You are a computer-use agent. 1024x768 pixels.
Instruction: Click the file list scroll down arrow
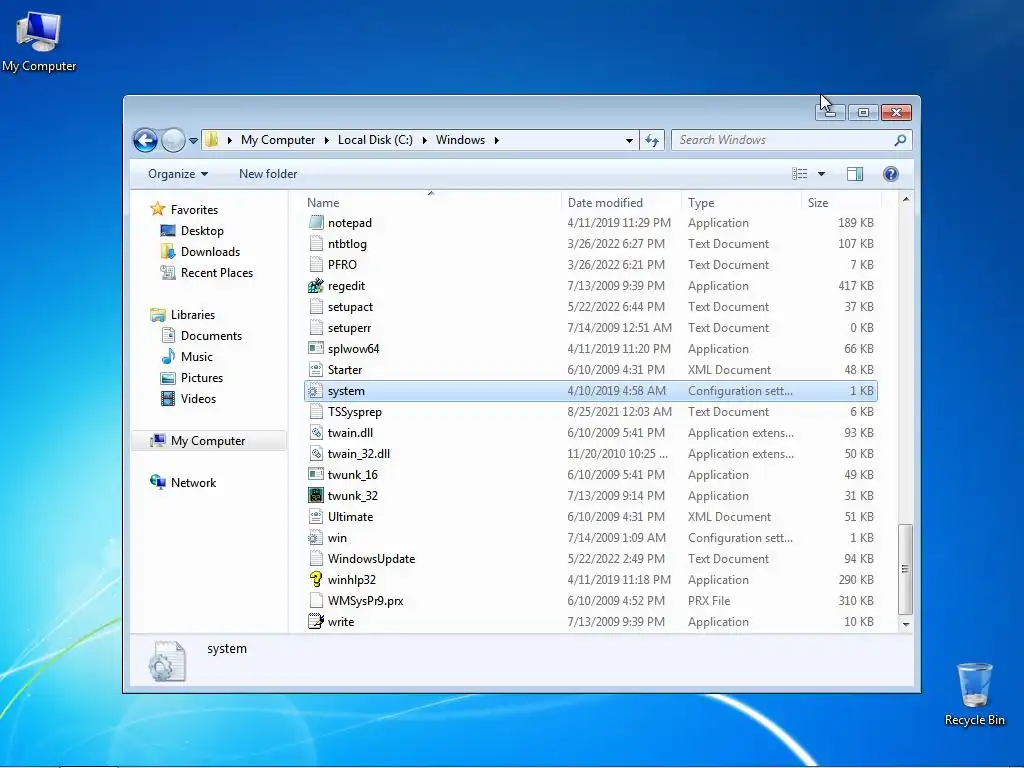click(905, 624)
